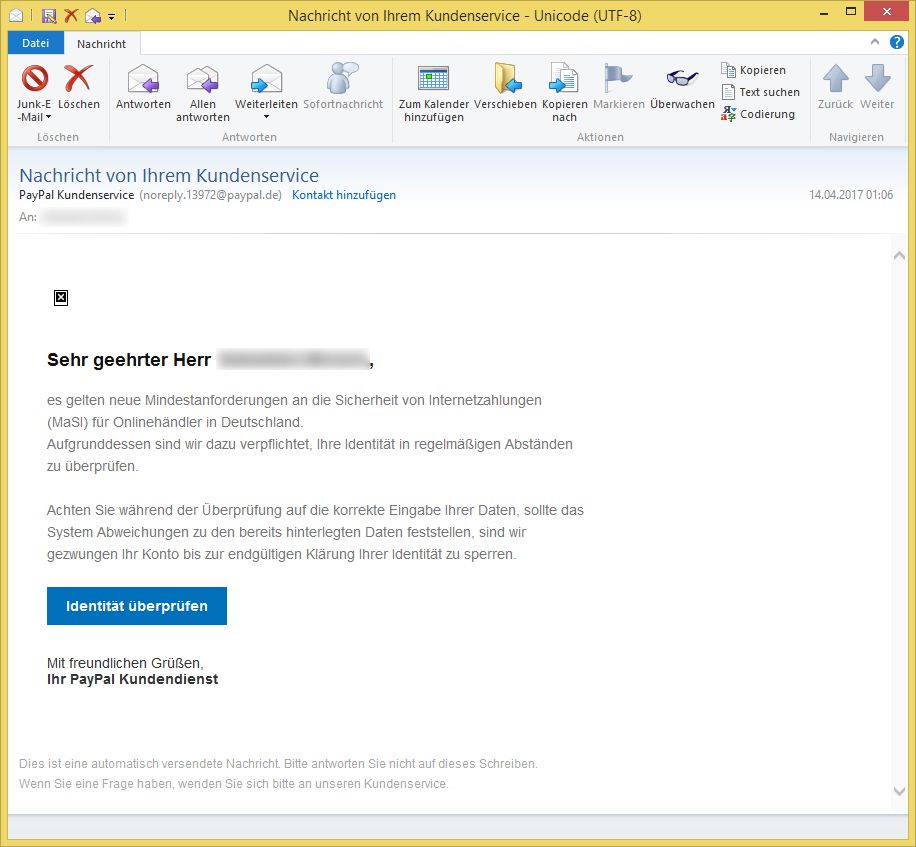
Task: Select the Nachricht ribbon tab
Action: click(102, 44)
